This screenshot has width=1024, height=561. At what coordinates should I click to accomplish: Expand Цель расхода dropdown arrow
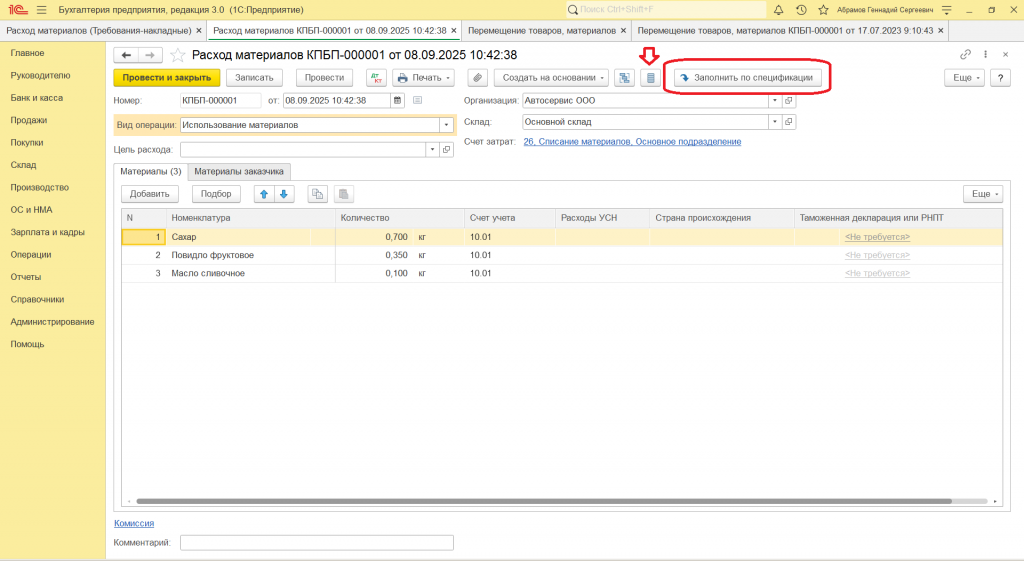(x=432, y=150)
